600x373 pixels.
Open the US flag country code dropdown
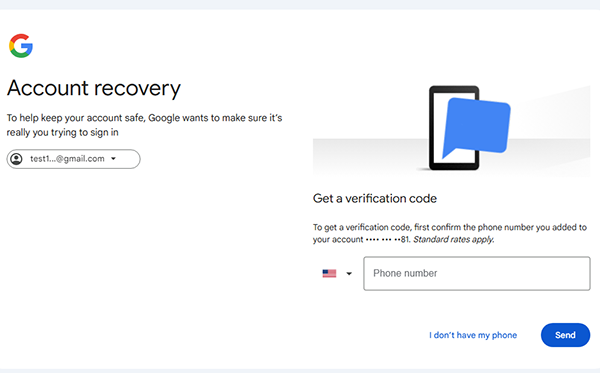337,274
